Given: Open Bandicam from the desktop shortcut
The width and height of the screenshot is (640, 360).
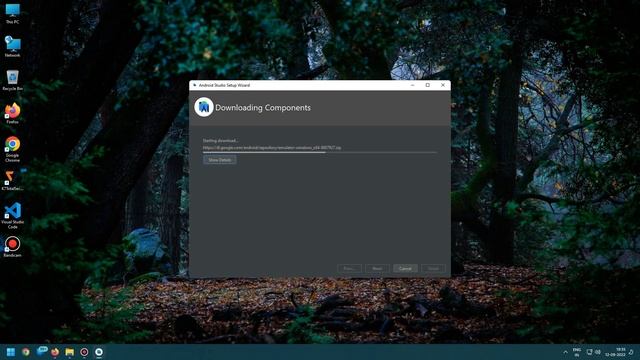Looking at the screenshot, I should click(12, 247).
